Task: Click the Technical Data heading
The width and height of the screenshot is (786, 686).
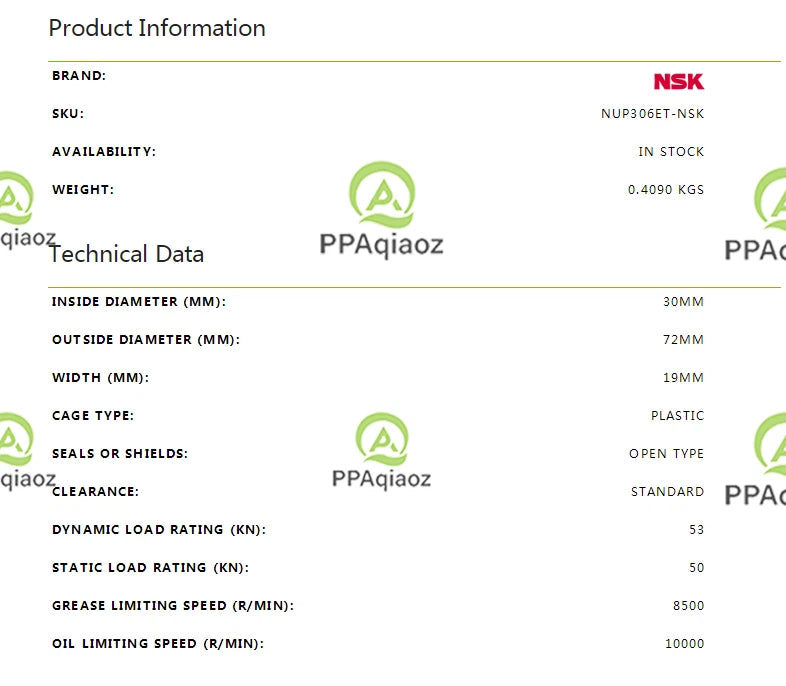Action: 126,254
